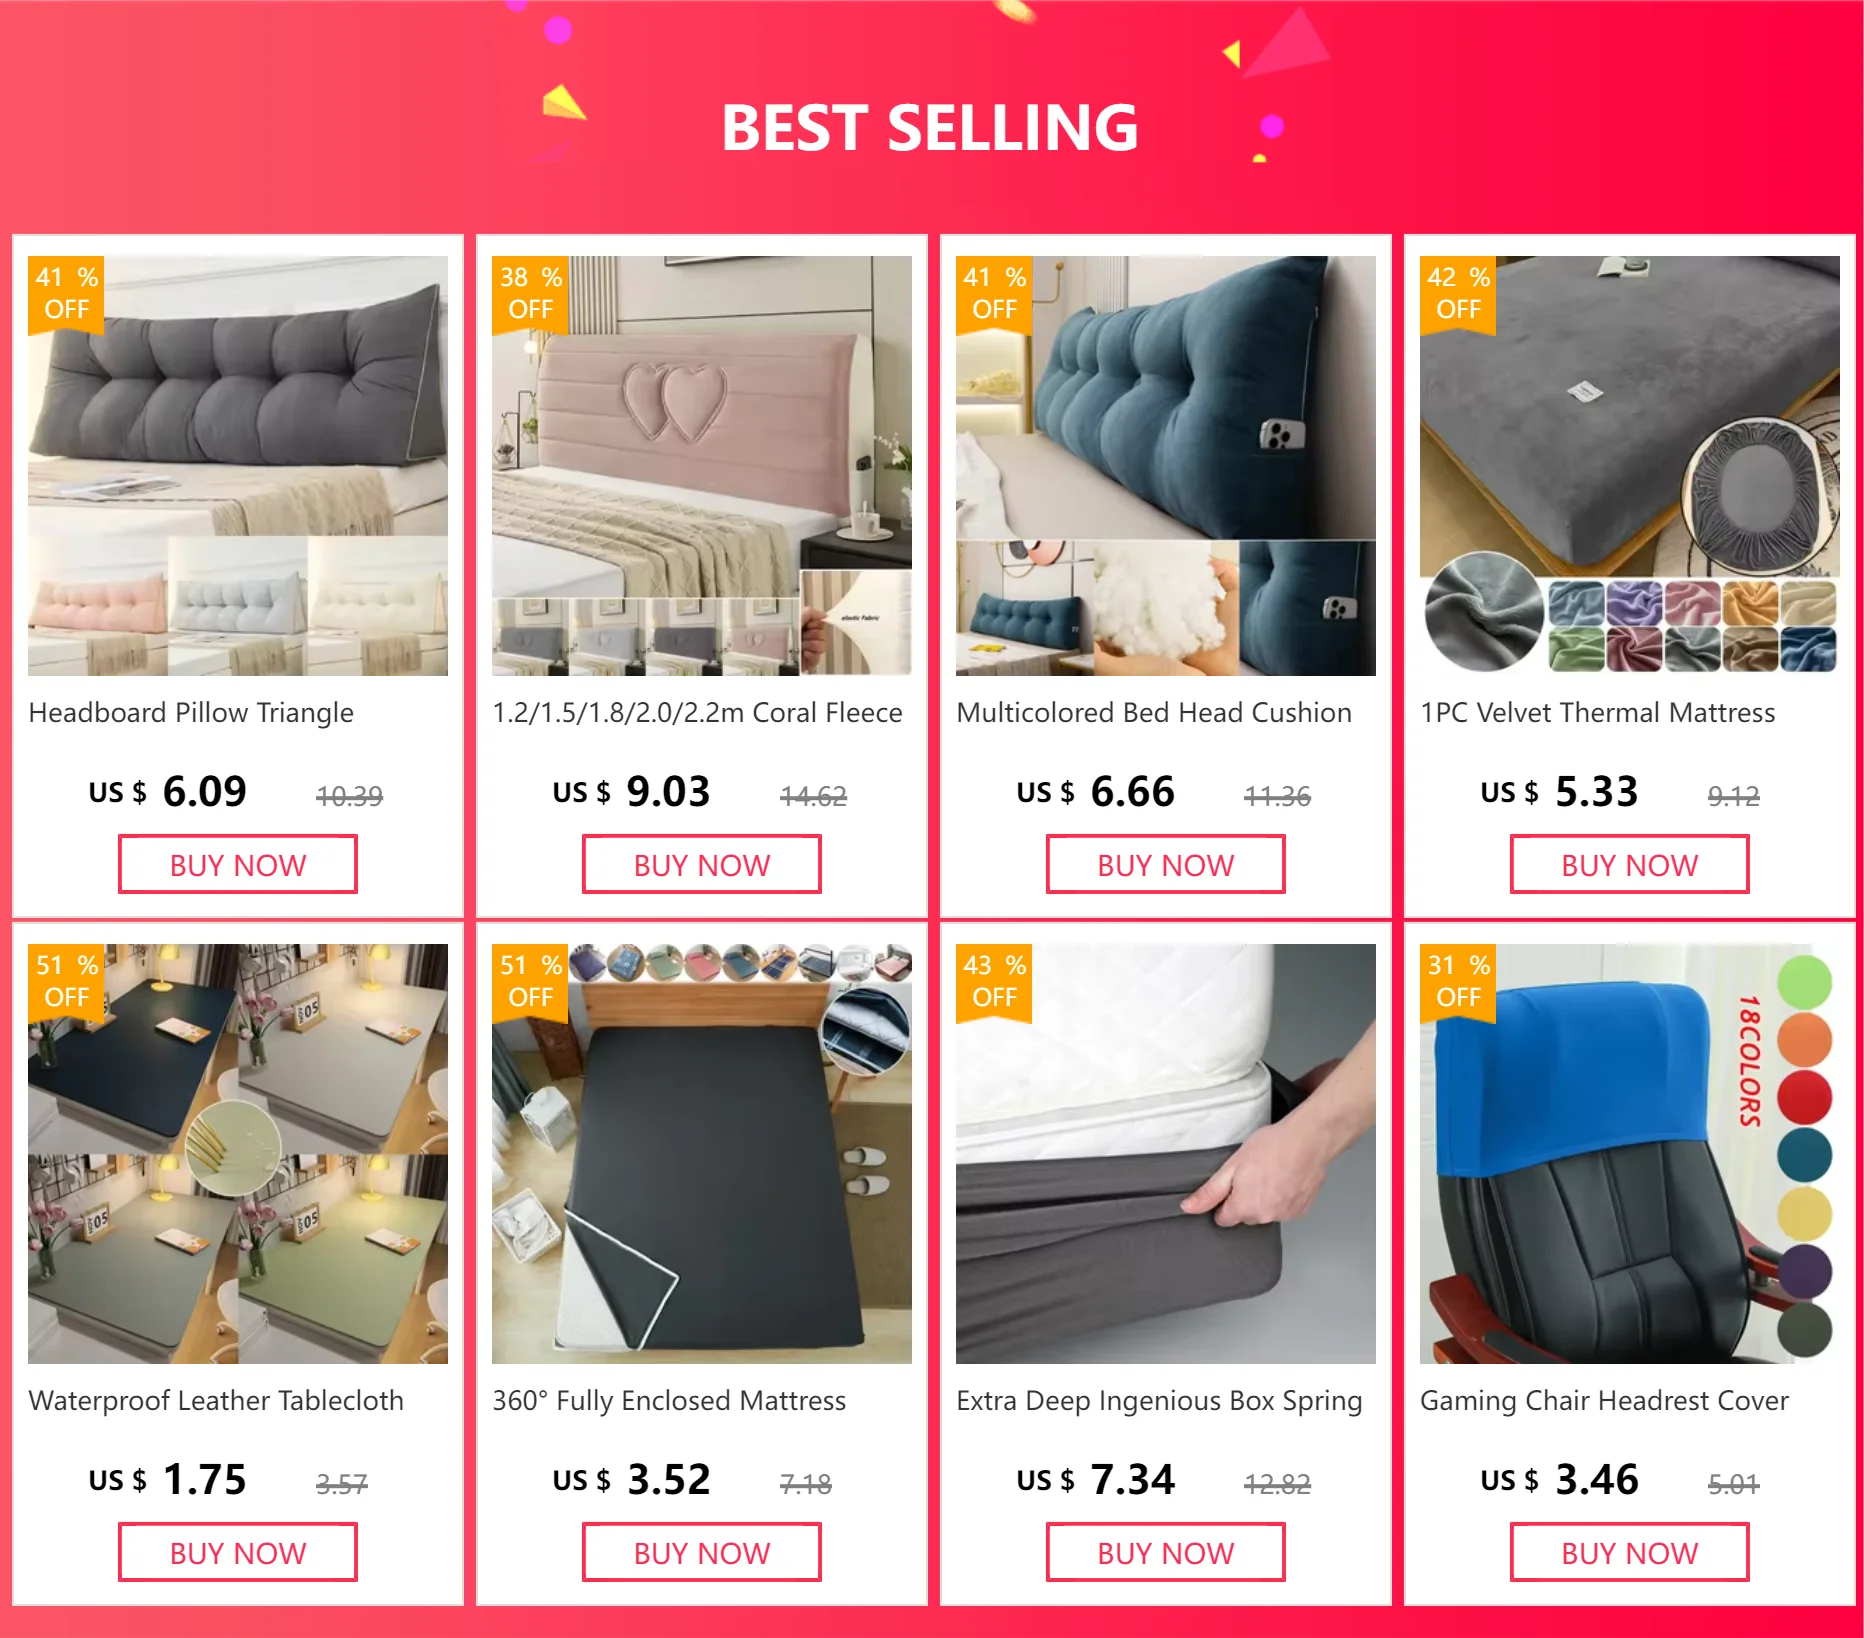Screen dimensions: 1864x1638
Task: Open the blue bed head cushion image
Action: pyautogui.click(x=1166, y=466)
